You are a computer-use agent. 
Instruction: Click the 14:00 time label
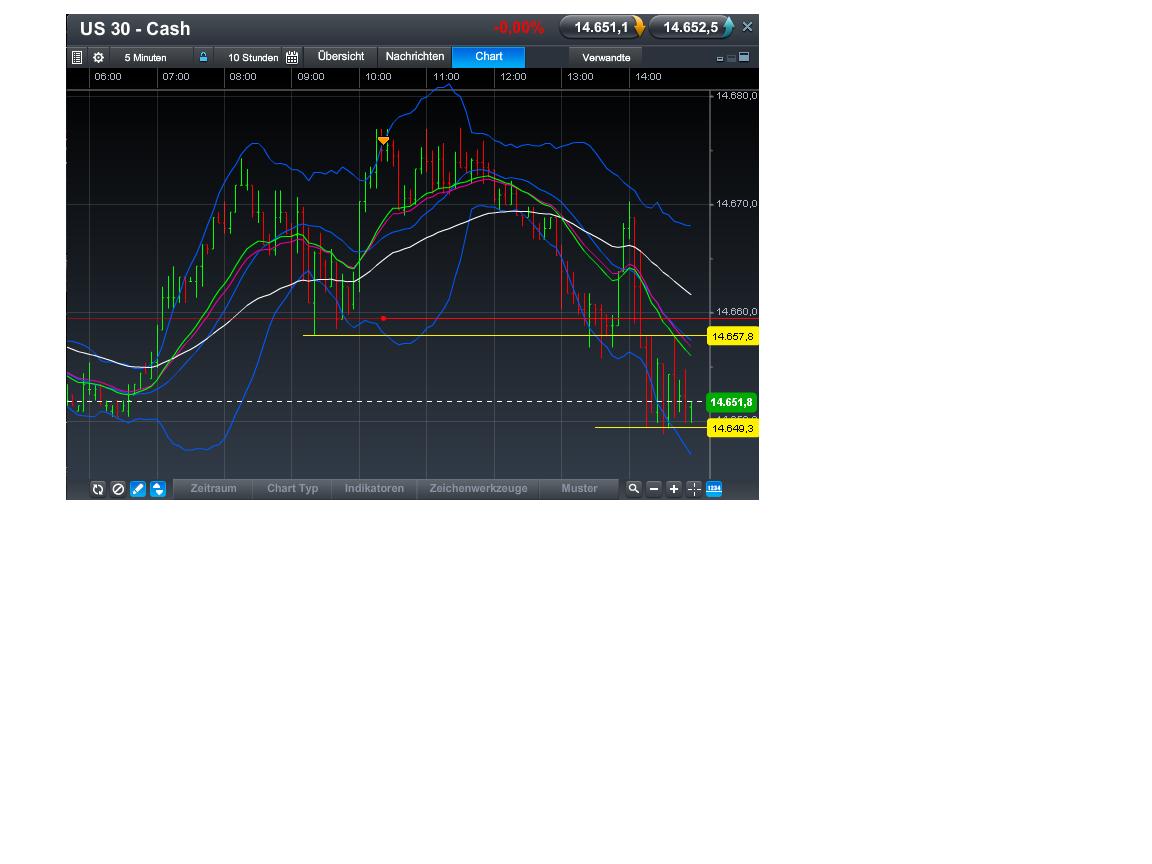point(648,76)
